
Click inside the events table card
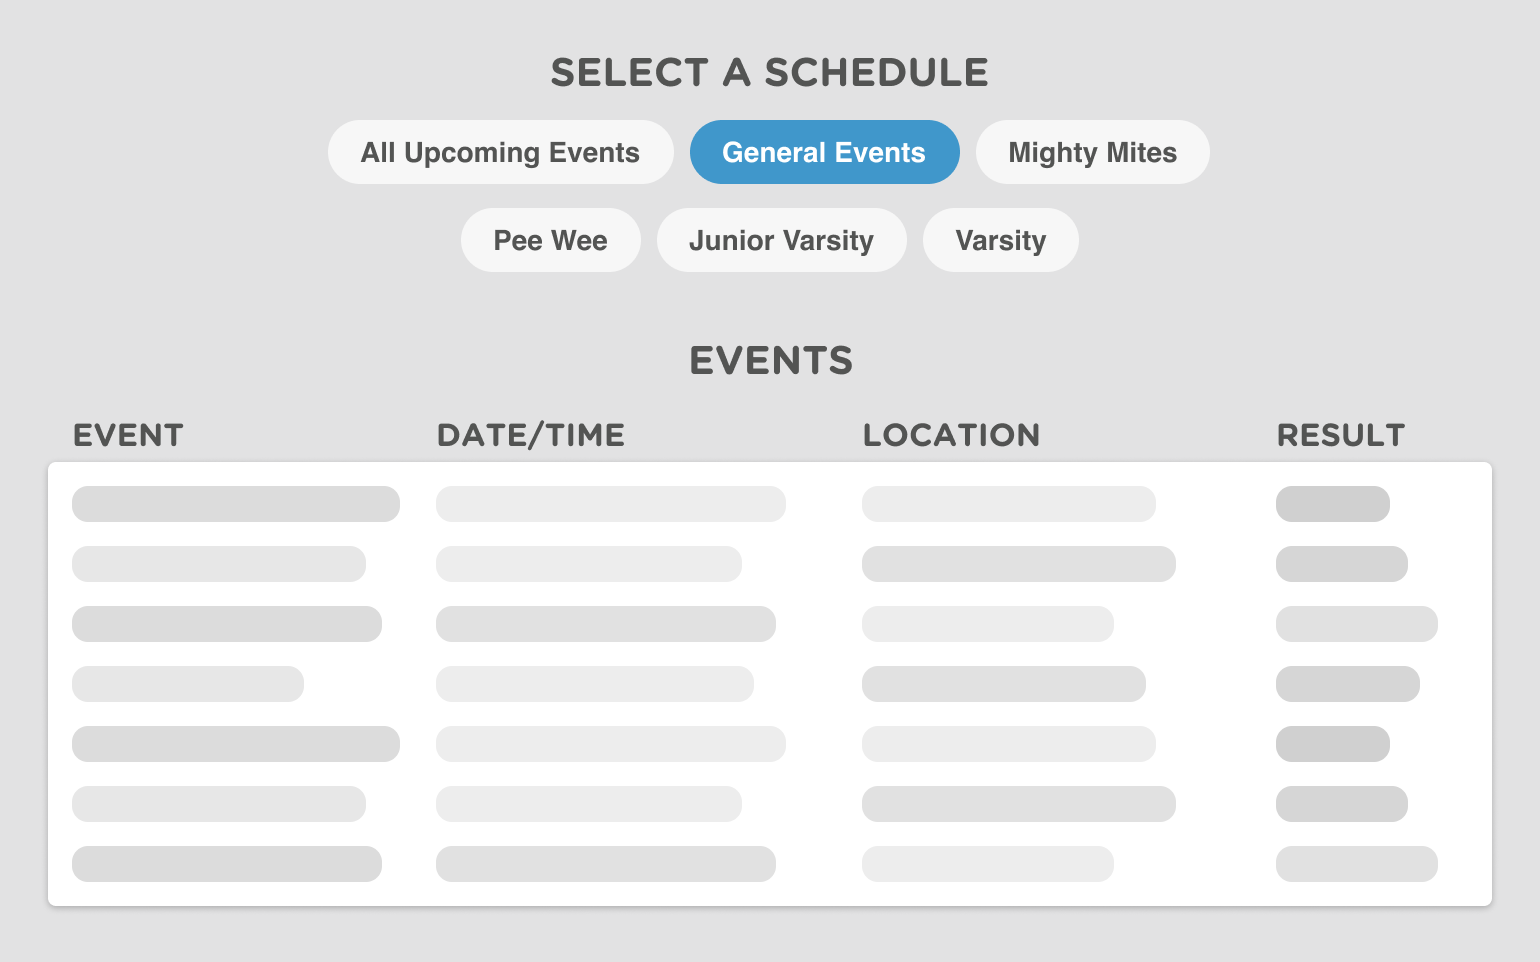(x=770, y=684)
